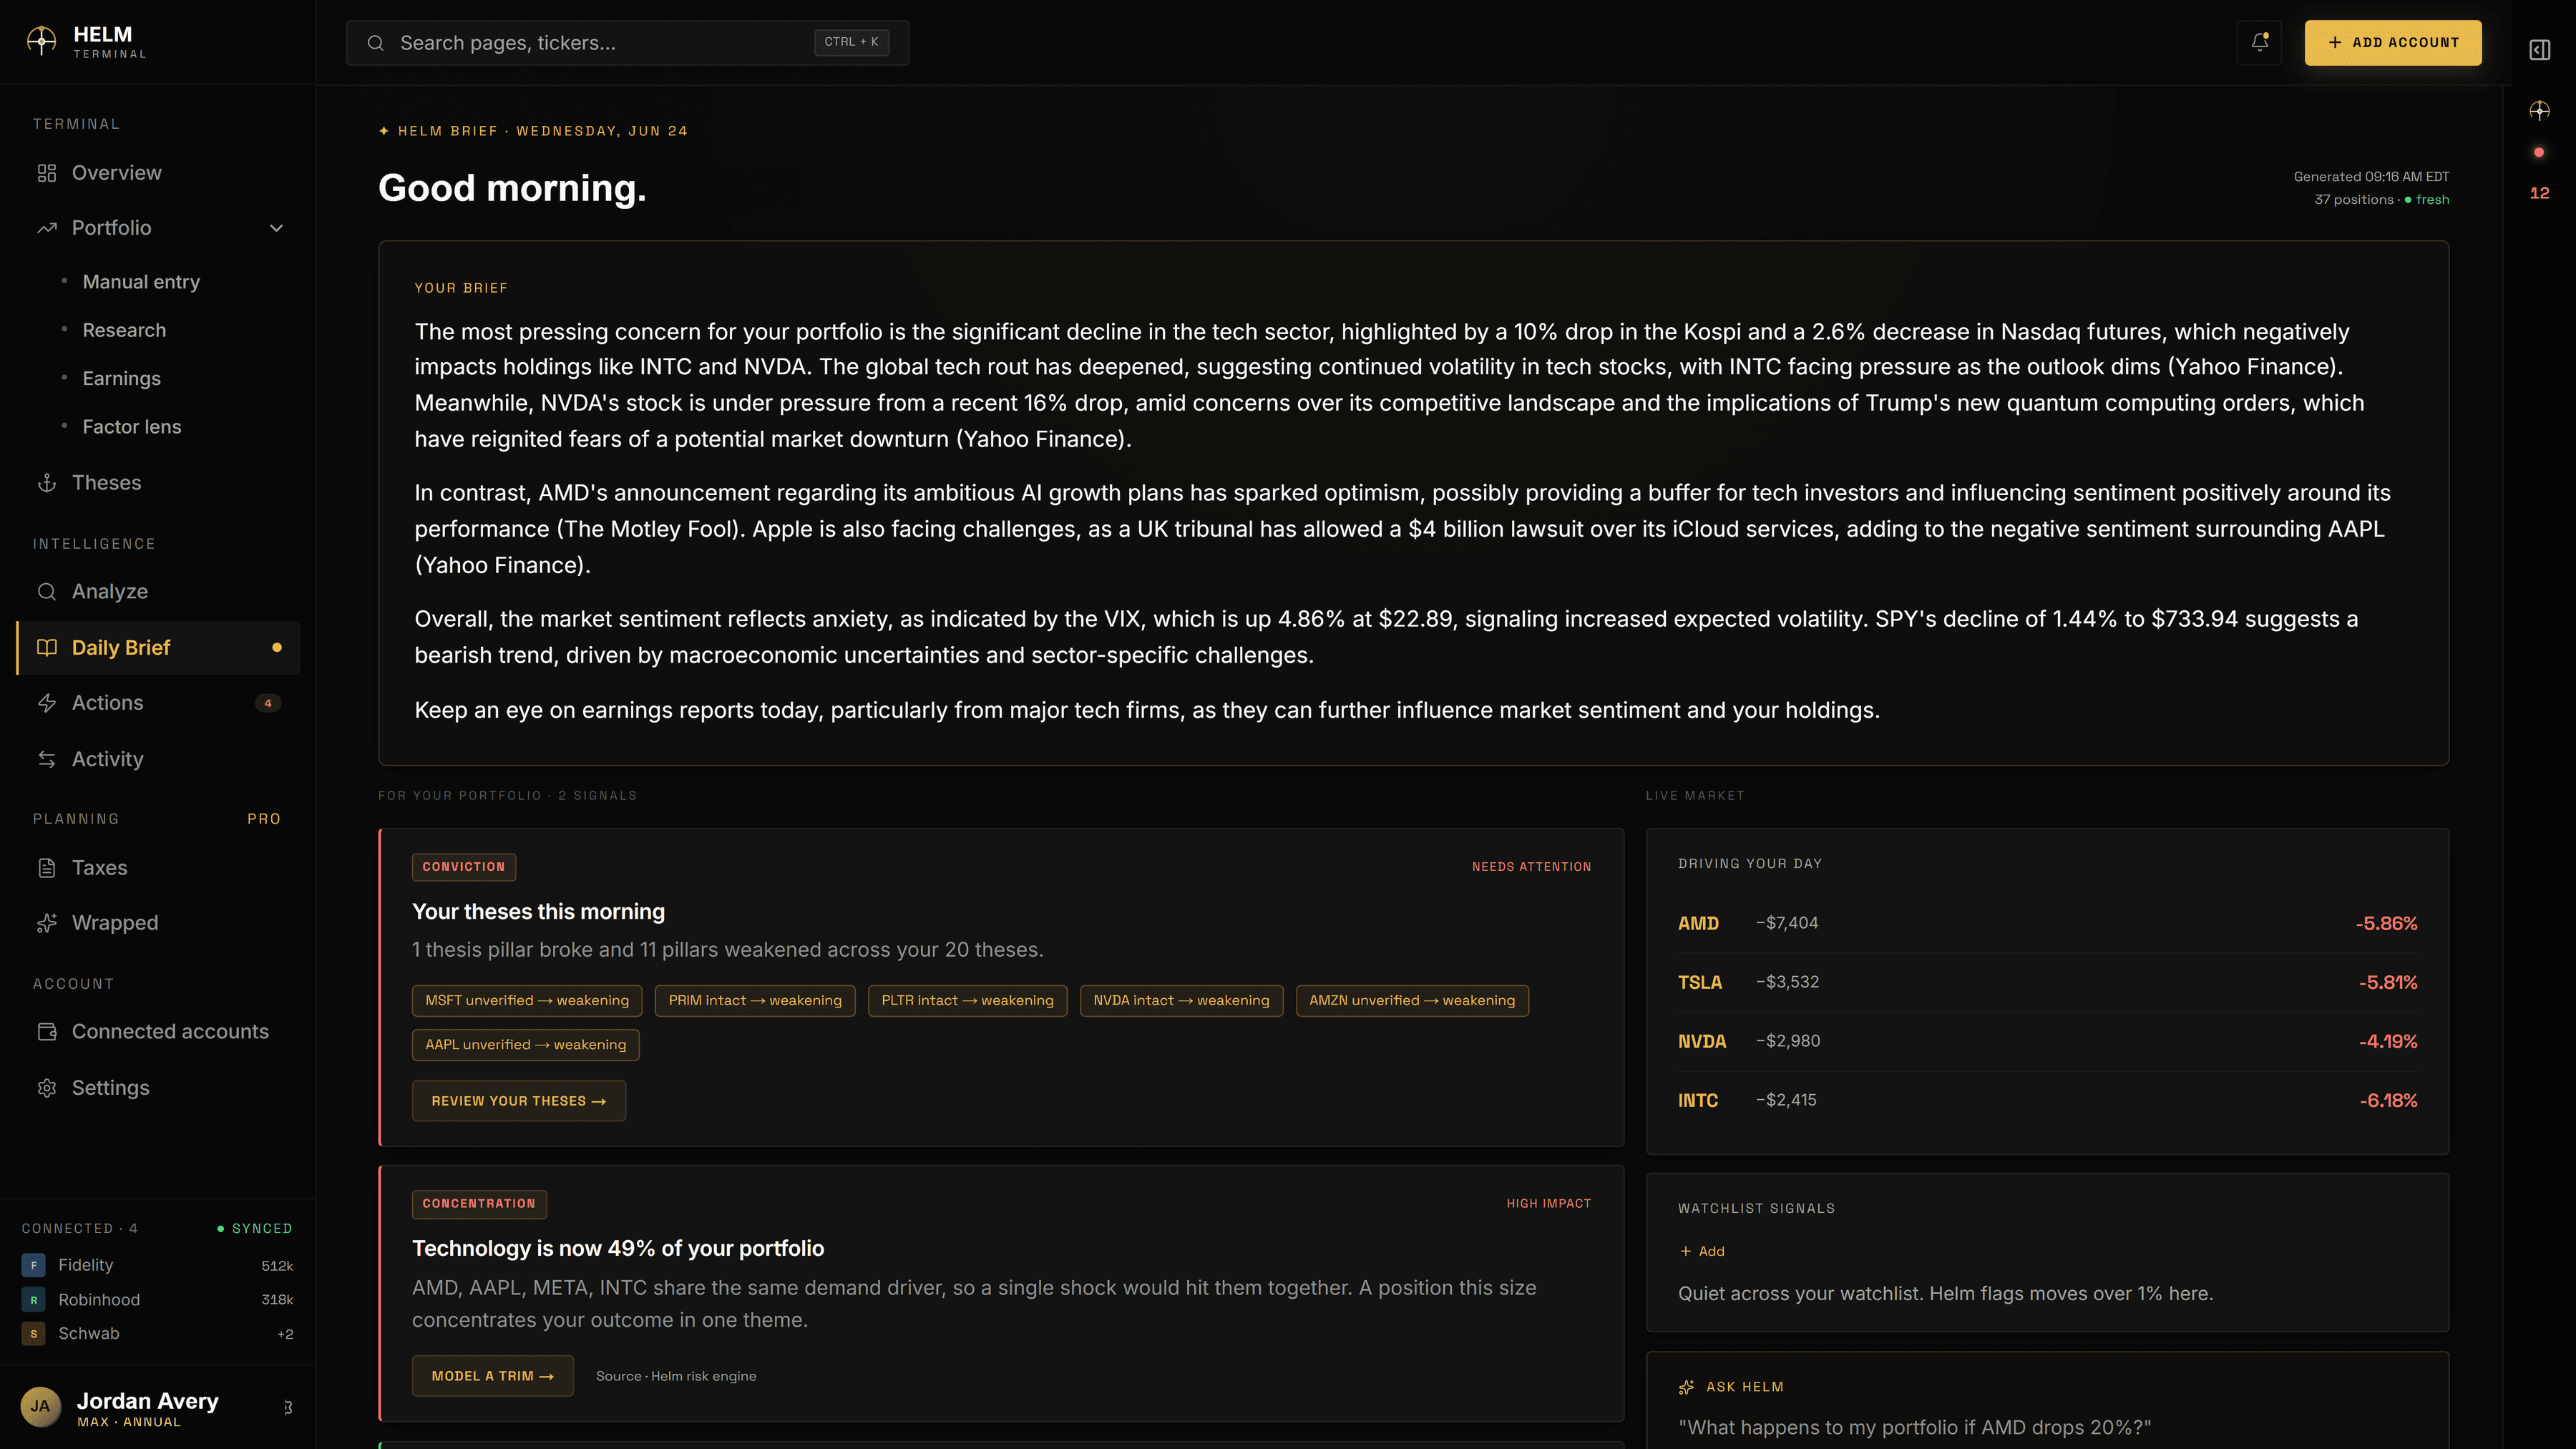Collapse the Portfolio submenu chevron
2576x1449 pixels.
click(277, 228)
